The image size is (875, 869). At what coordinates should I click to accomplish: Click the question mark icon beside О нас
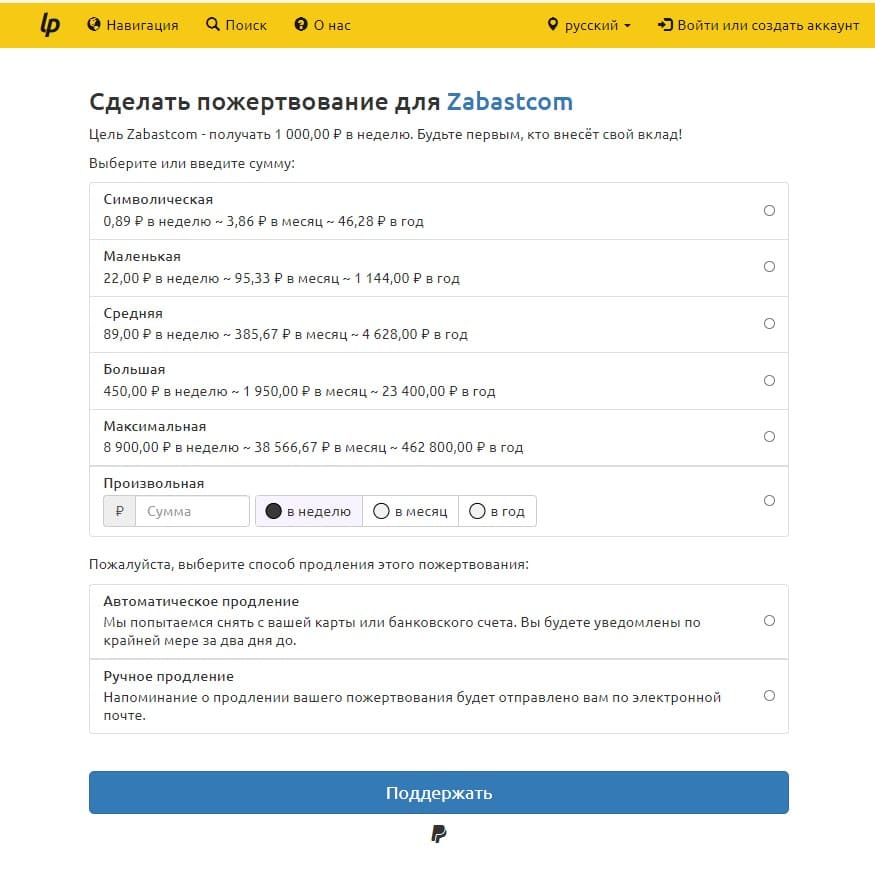coord(301,25)
